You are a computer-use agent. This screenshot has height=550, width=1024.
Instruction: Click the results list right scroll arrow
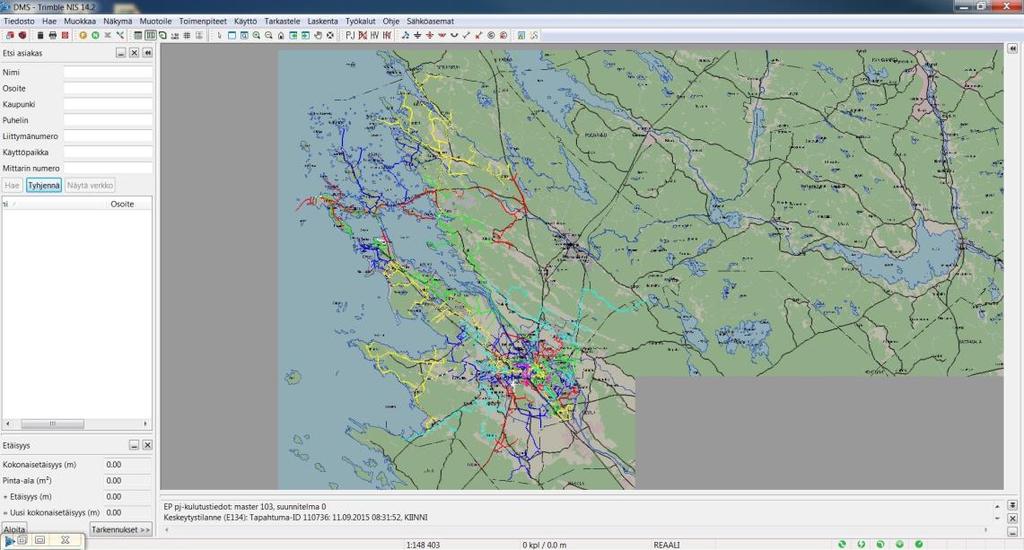[145, 424]
